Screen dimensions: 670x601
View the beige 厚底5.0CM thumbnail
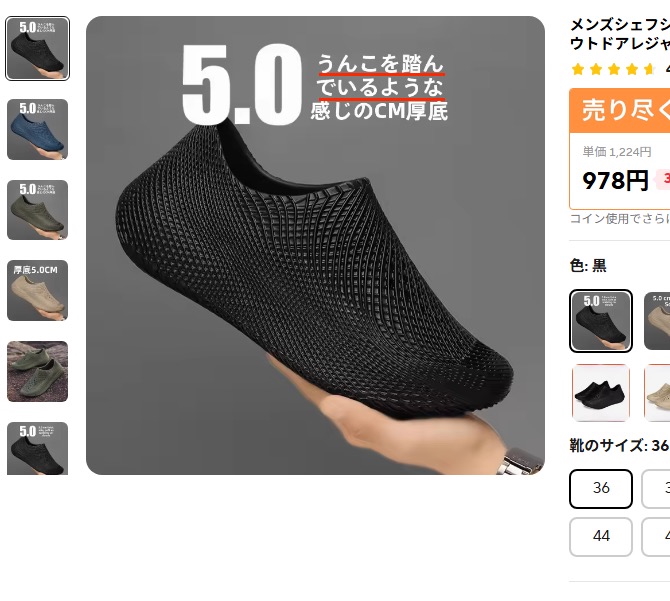(x=38, y=290)
